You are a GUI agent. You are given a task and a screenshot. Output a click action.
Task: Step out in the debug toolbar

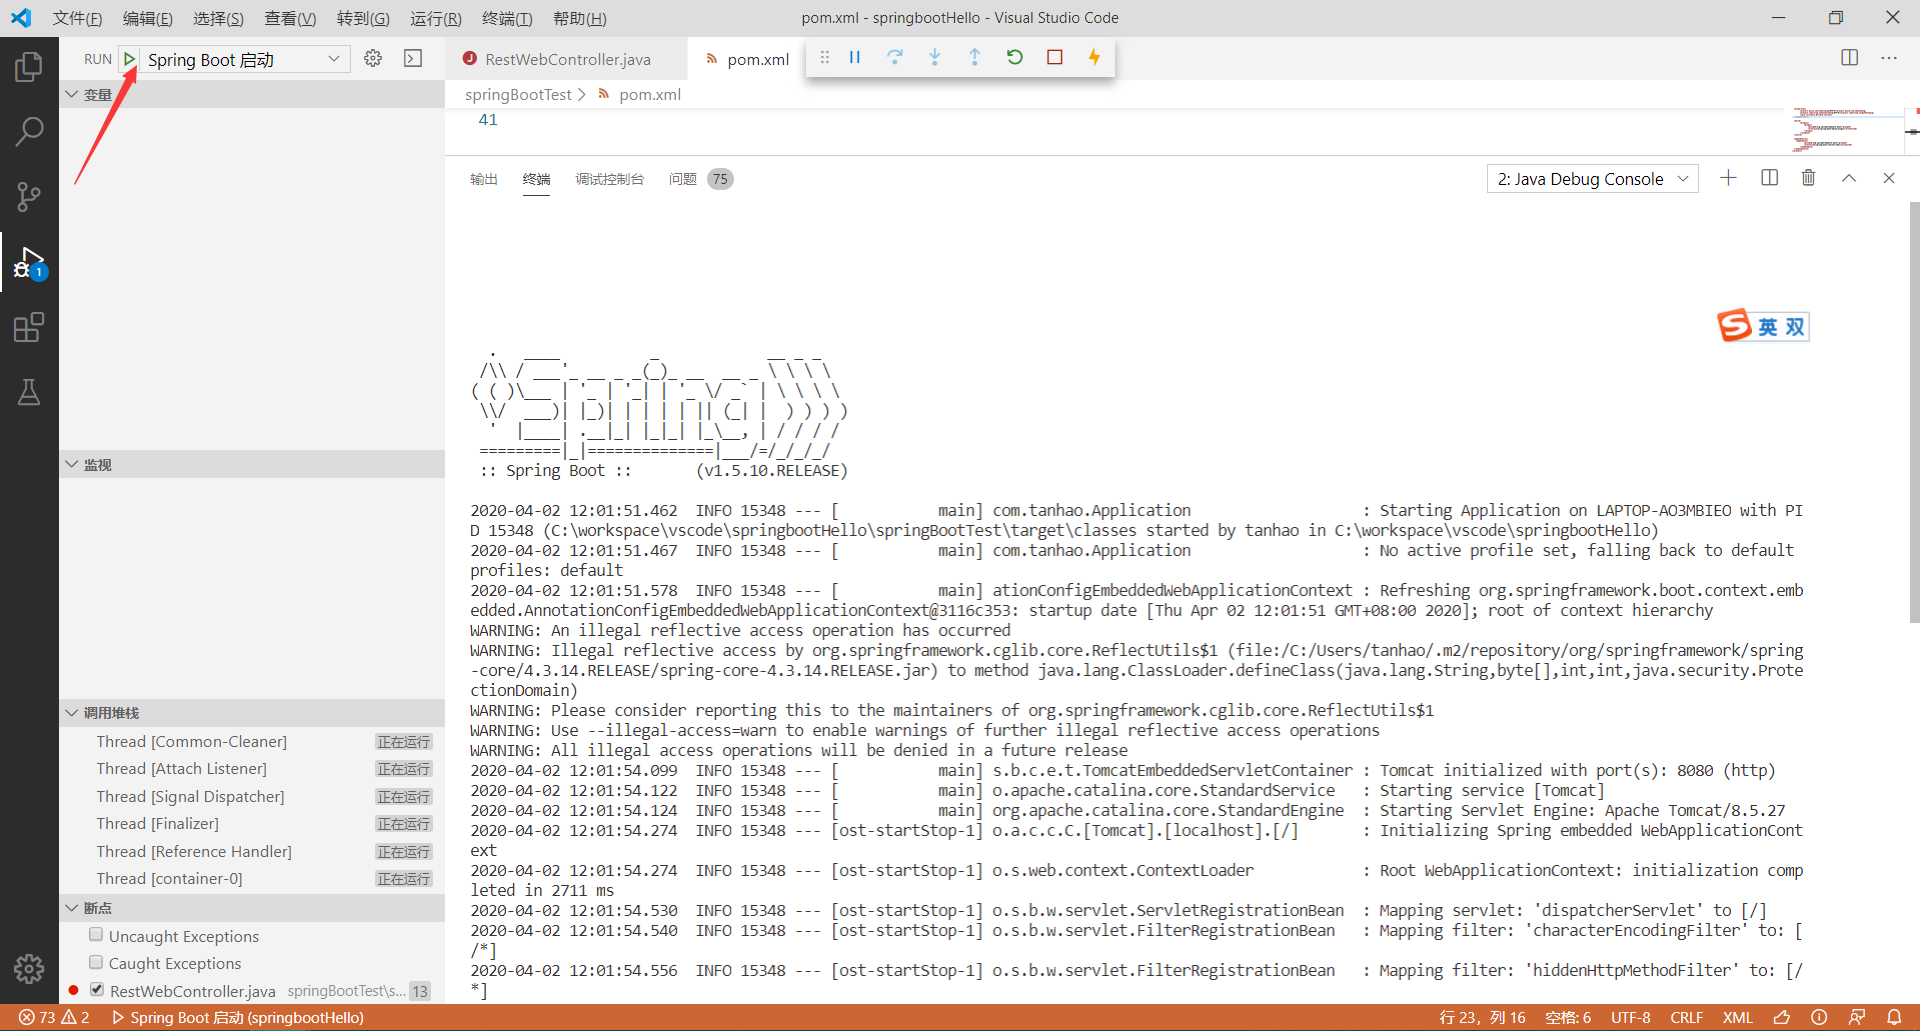(975, 57)
